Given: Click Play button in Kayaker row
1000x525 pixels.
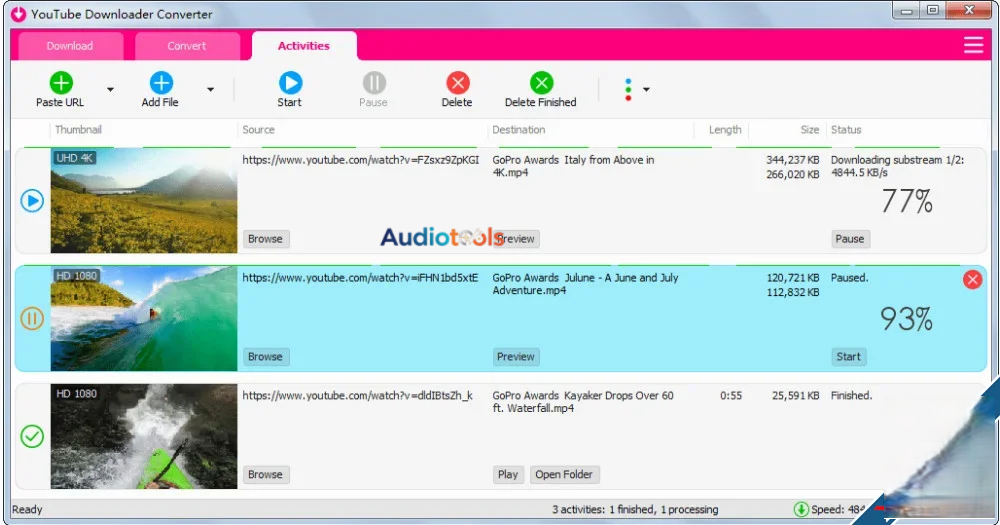Looking at the screenshot, I should click(x=508, y=475).
